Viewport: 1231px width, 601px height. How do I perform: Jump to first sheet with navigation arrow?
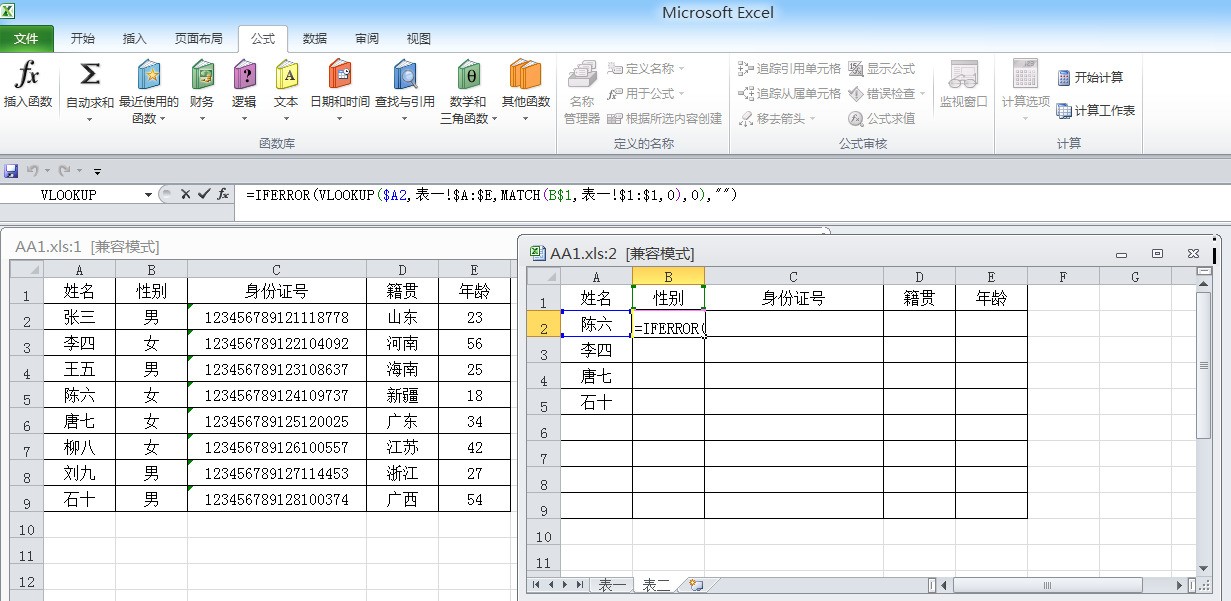pyautogui.click(x=537, y=585)
